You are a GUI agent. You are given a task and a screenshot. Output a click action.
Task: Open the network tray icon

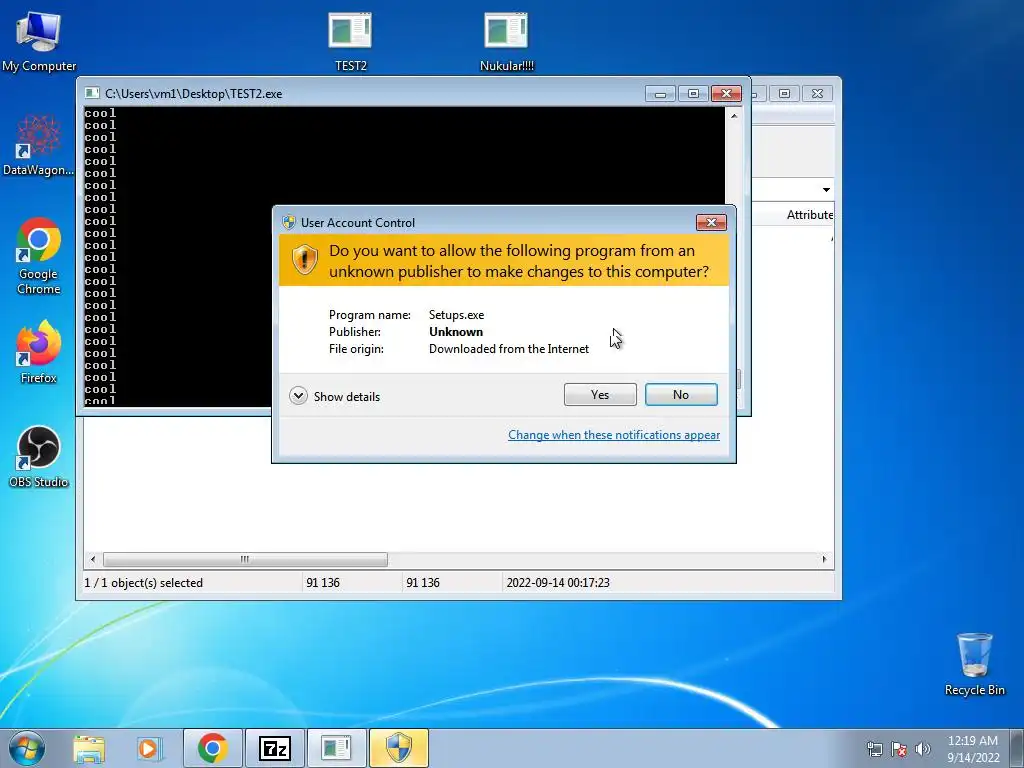[874, 749]
